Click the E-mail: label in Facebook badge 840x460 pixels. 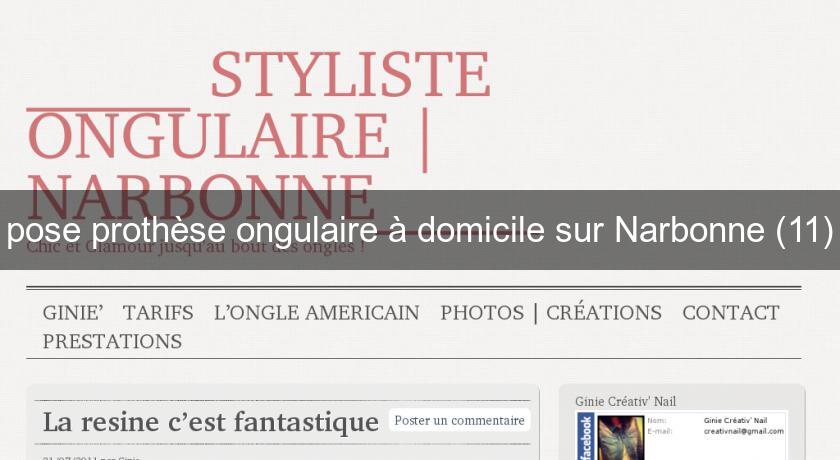[x=659, y=431]
